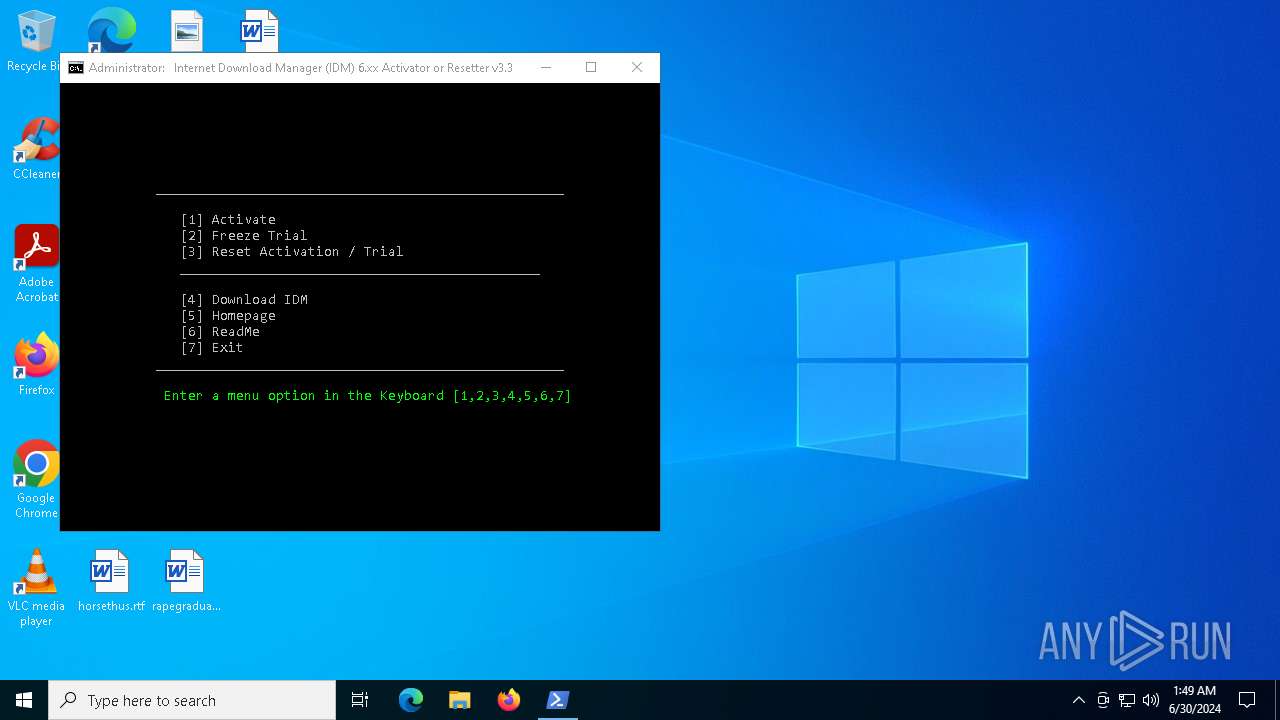Image resolution: width=1280 pixels, height=720 pixels.
Task: Launch Google Chrome desktop shortcut
Action: click(x=36, y=480)
